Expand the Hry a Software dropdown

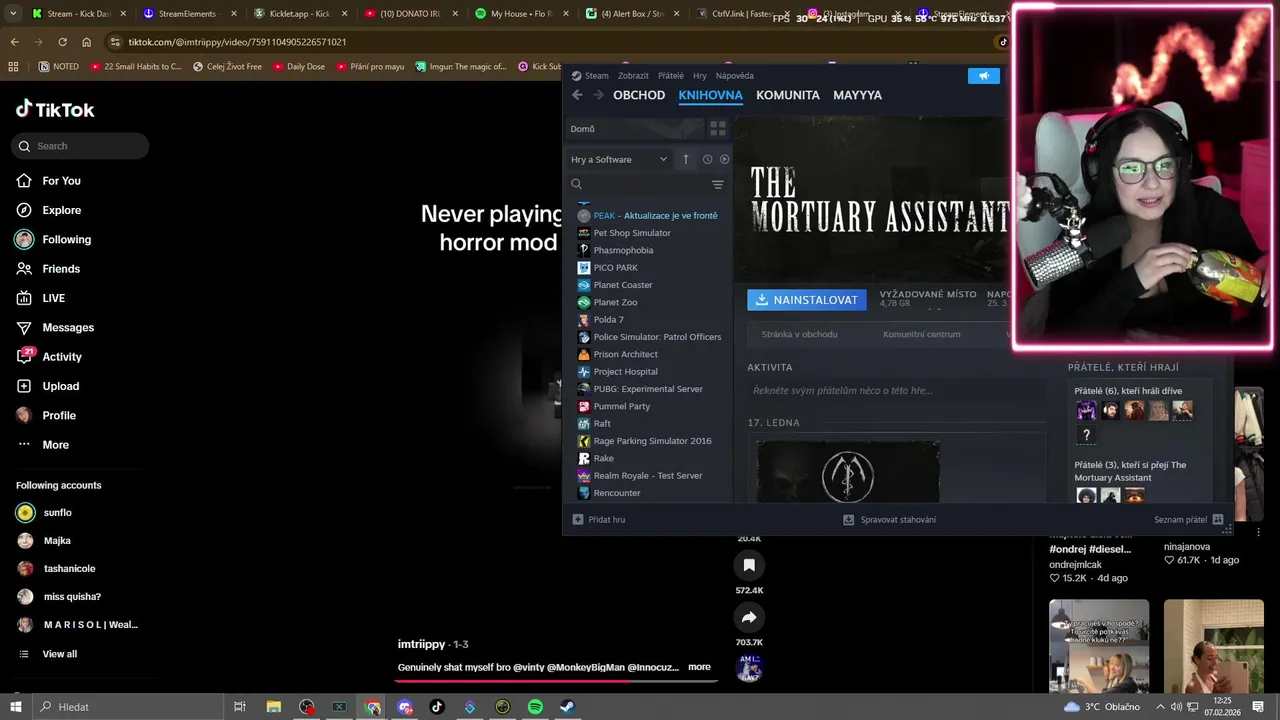(x=619, y=159)
